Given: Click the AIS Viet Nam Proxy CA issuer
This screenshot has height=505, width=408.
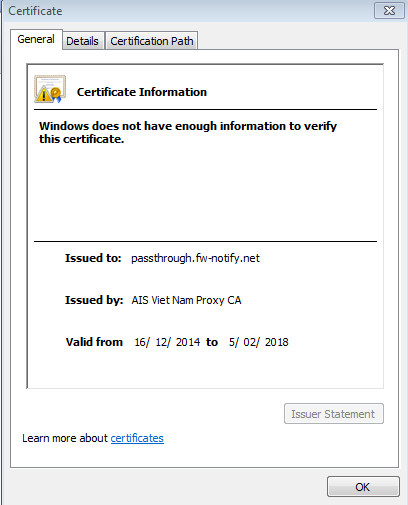Looking at the screenshot, I should (186, 300).
